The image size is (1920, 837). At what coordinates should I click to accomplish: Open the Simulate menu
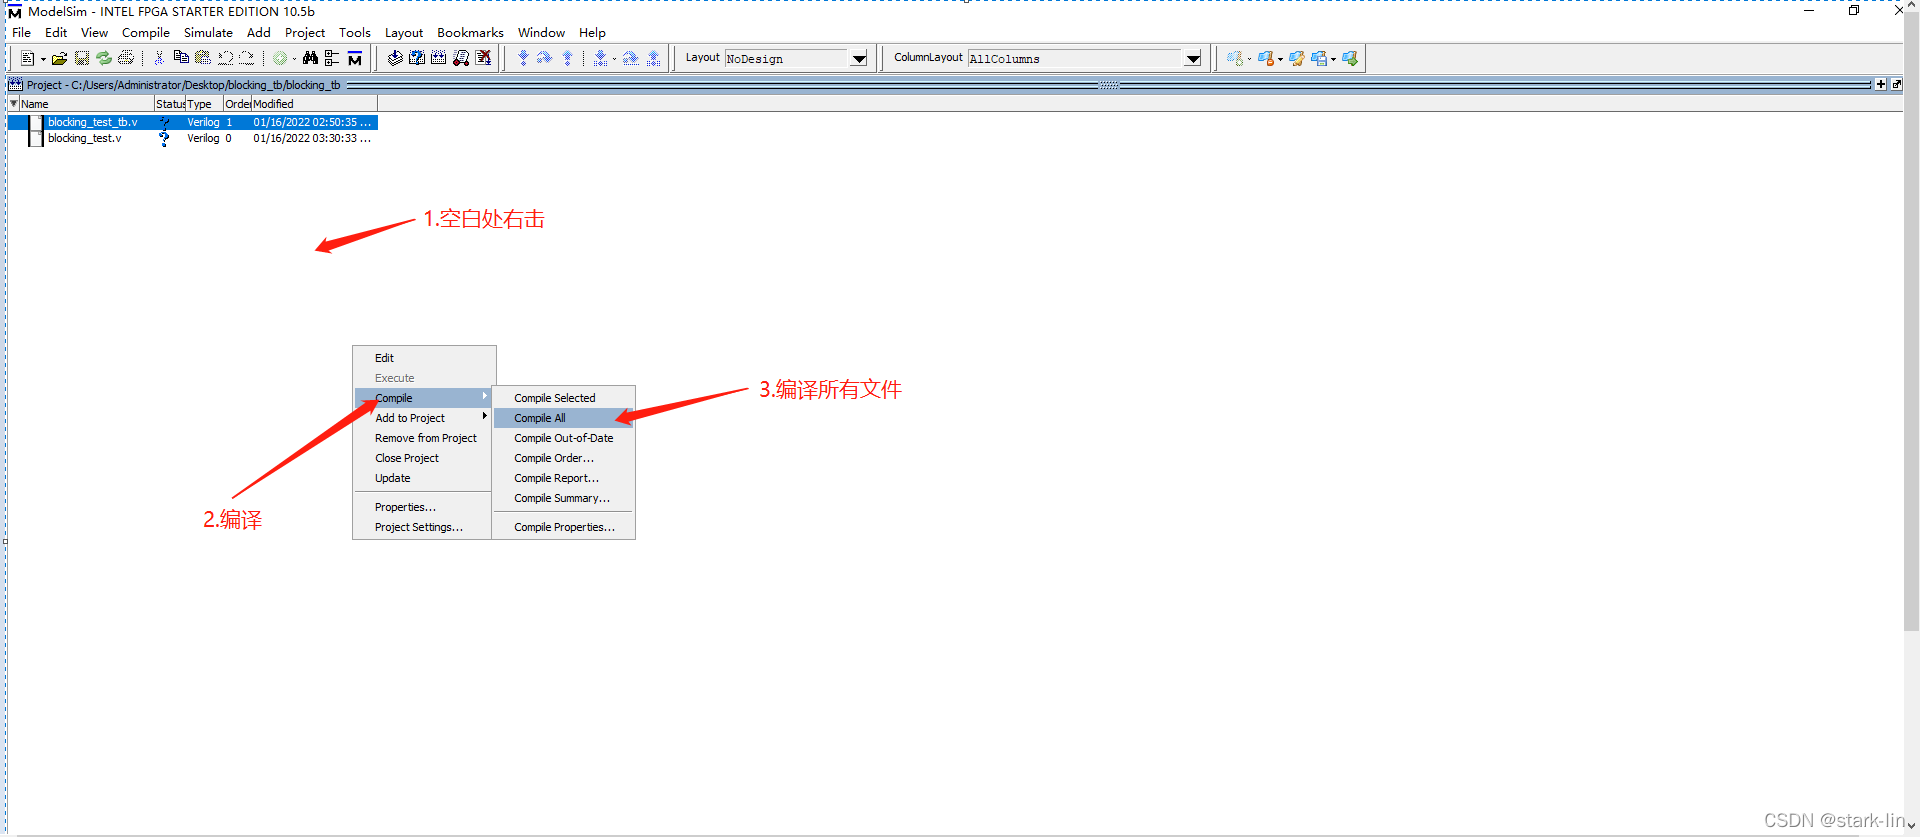point(208,33)
